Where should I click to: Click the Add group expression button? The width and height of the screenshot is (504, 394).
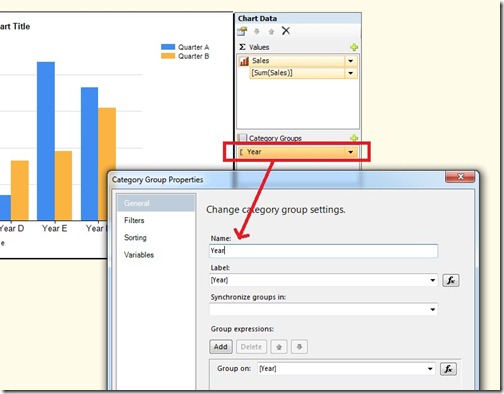pyautogui.click(x=221, y=347)
